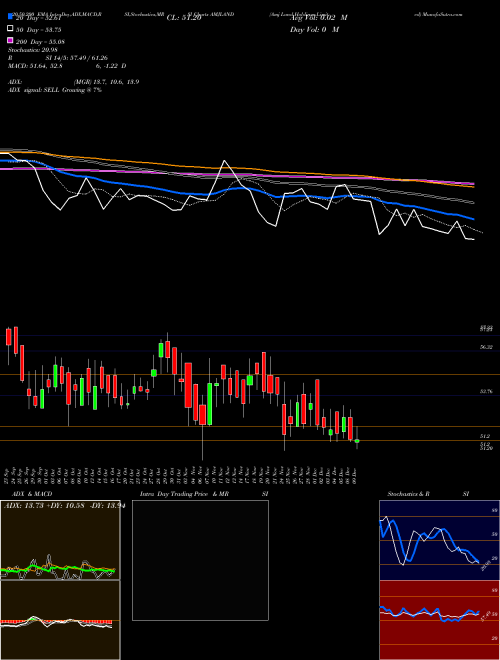The image size is (500, 660).
Task: Click the 'Stochastics: 20.98' reading
Action: 31,50
